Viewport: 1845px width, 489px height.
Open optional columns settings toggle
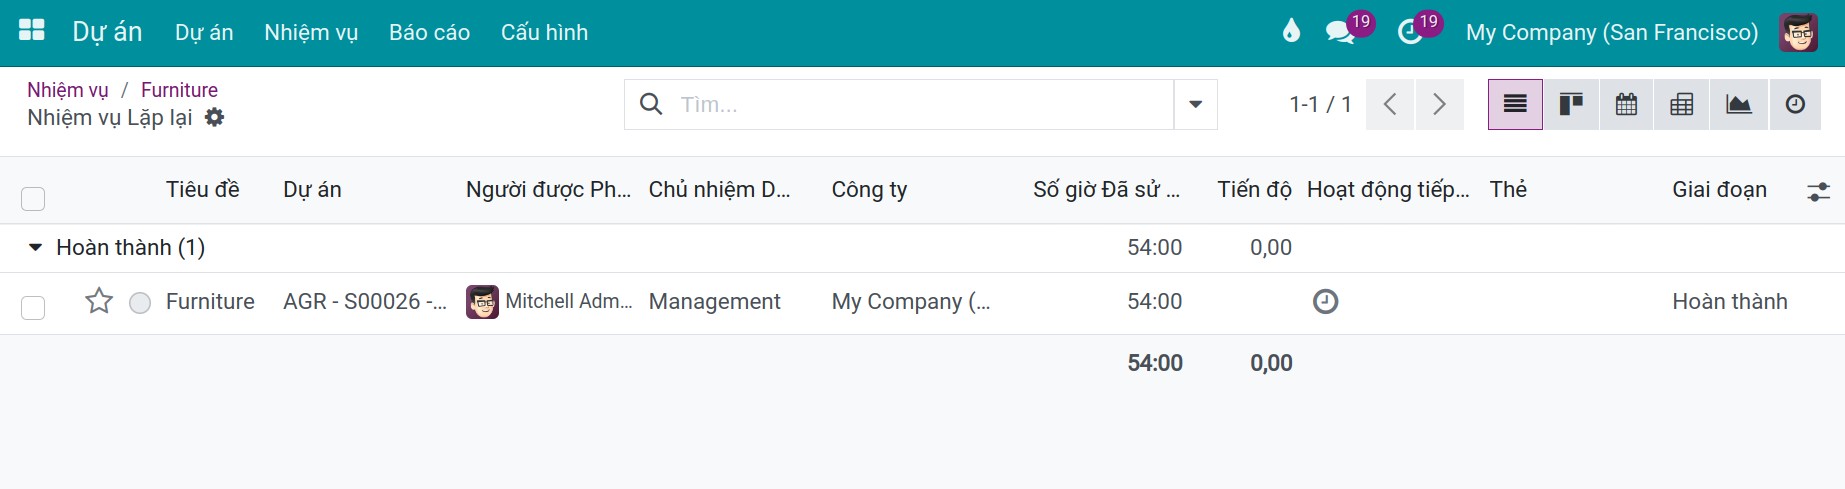coord(1818,191)
